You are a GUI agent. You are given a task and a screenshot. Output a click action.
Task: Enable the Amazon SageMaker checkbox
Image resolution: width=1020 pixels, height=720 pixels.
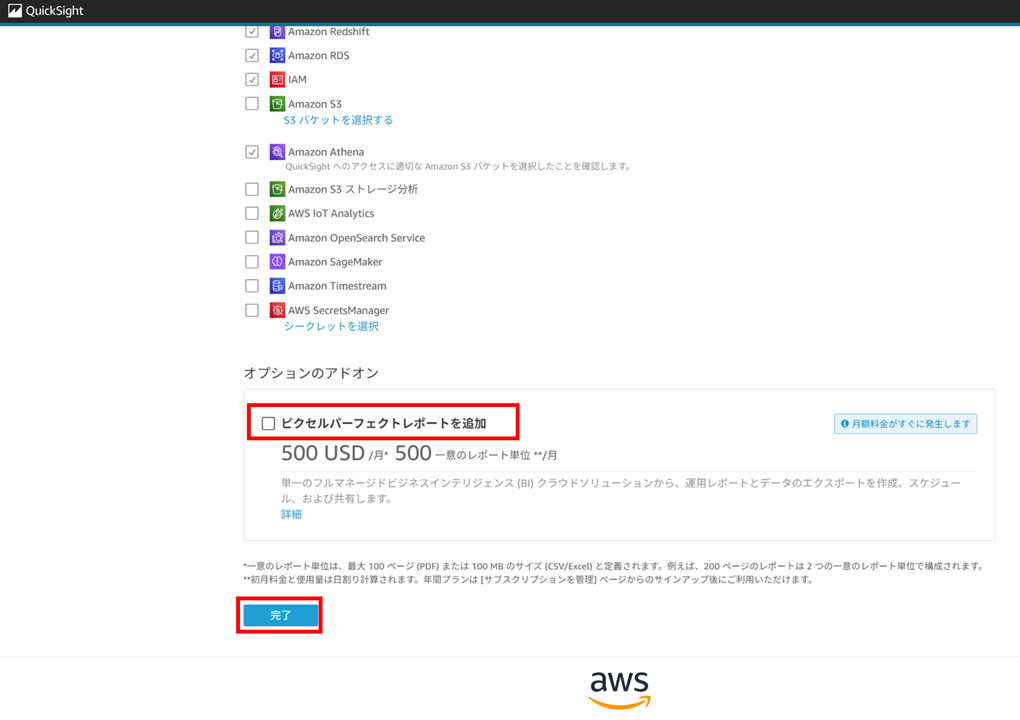click(252, 261)
